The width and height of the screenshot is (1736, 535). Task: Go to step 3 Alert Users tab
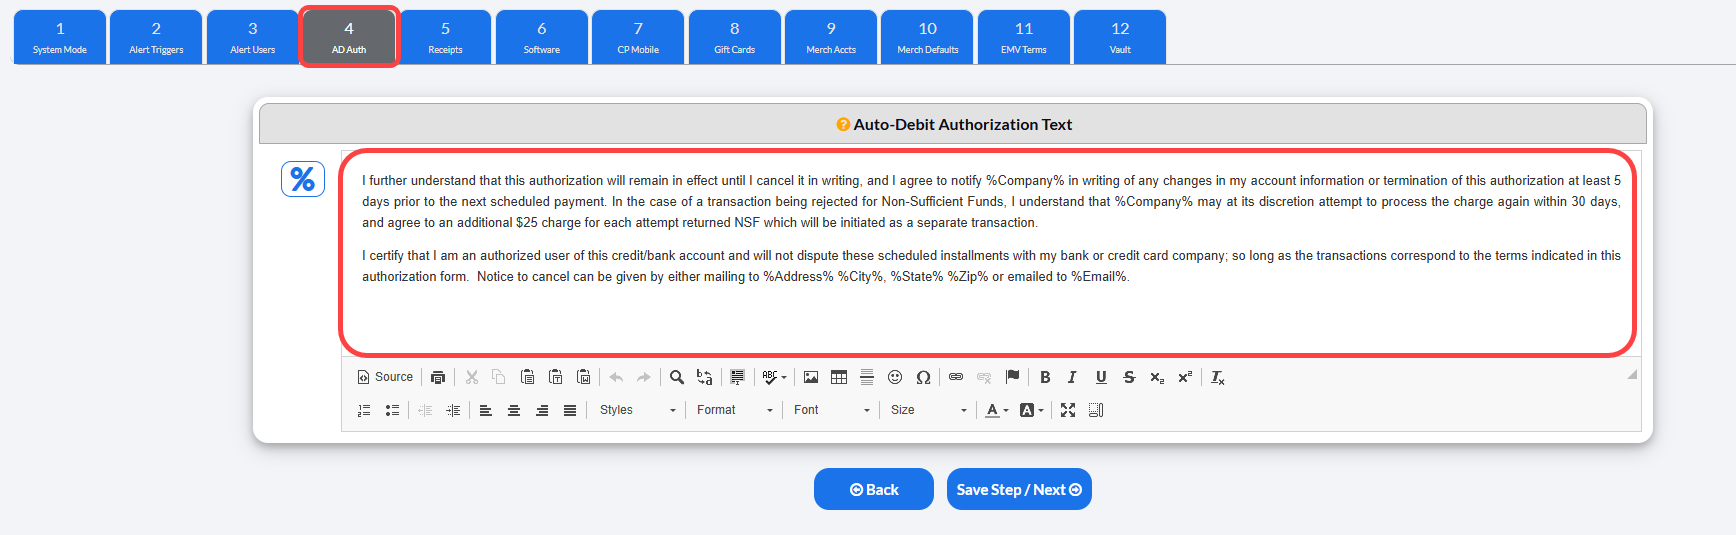point(253,37)
